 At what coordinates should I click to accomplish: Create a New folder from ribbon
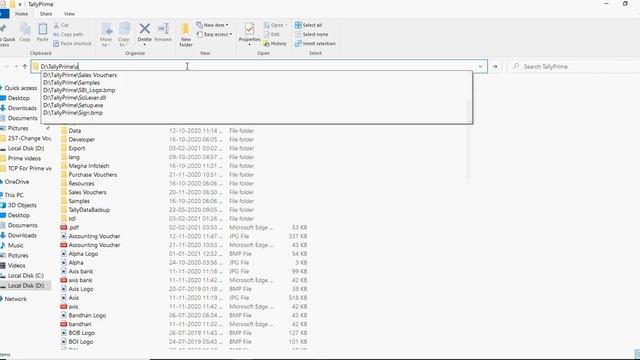[x=186, y=35]
